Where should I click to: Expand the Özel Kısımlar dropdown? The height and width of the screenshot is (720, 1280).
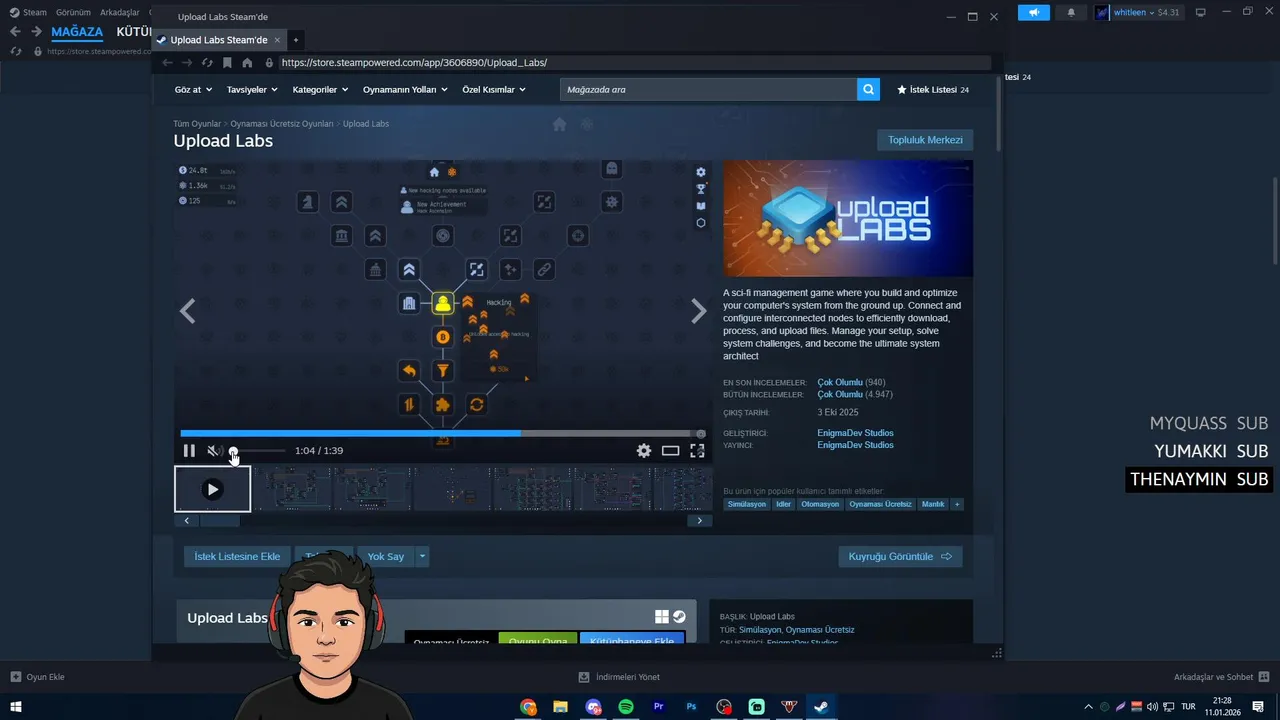point(494,89)
